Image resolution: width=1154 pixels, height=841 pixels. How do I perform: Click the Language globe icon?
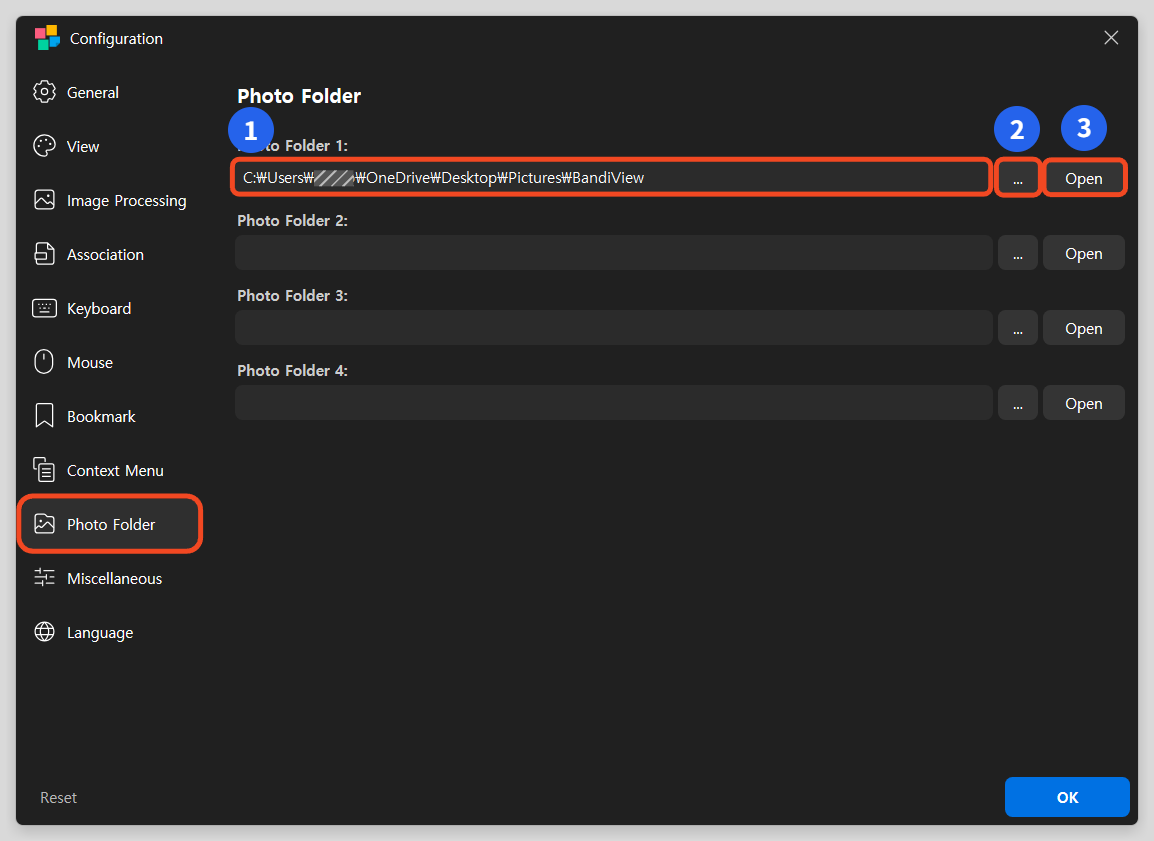point(44,632)
